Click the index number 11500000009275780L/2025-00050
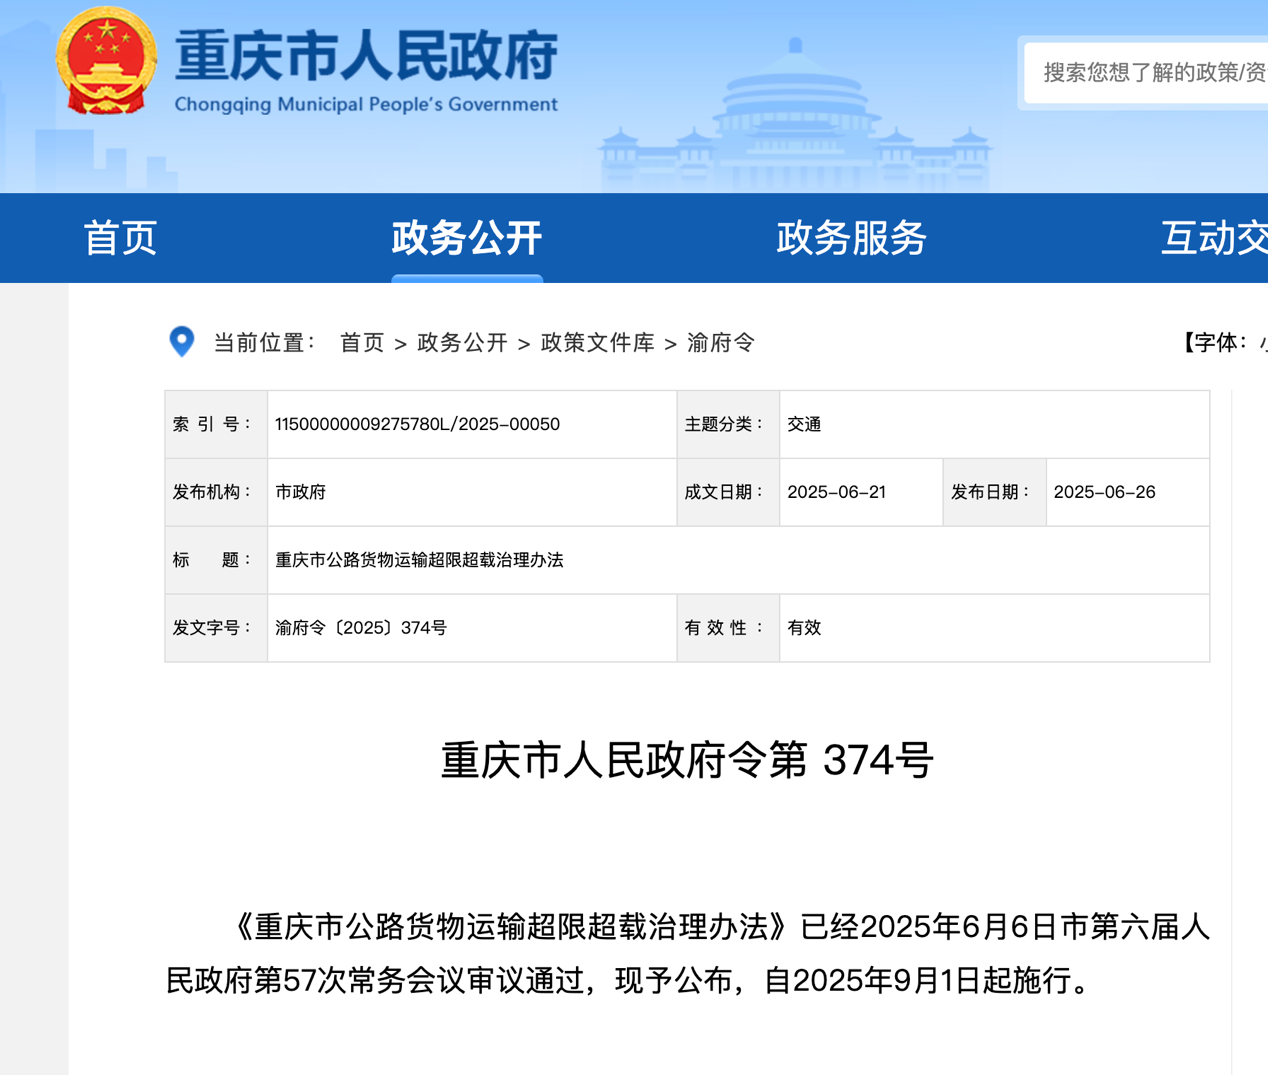Screen dimensions: 1268x1075 pyautogui.click(x=417, y=424)
